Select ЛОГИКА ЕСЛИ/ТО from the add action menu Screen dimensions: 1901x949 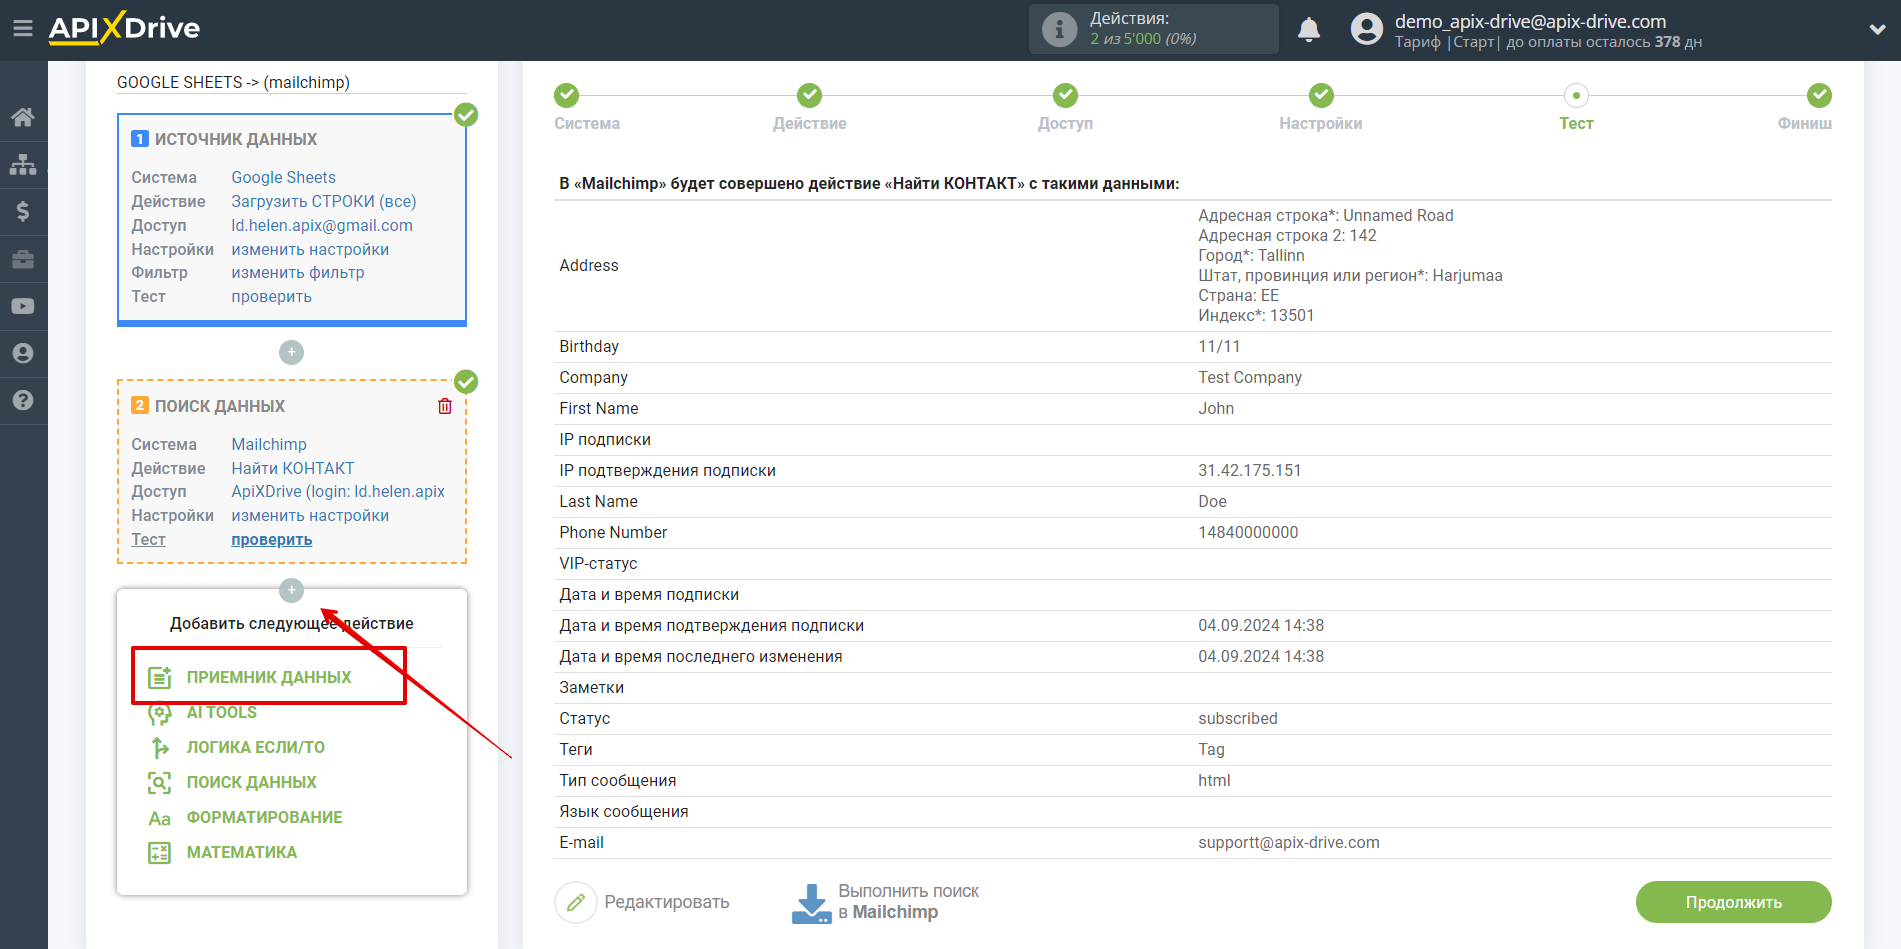click(x=256, y=747)
